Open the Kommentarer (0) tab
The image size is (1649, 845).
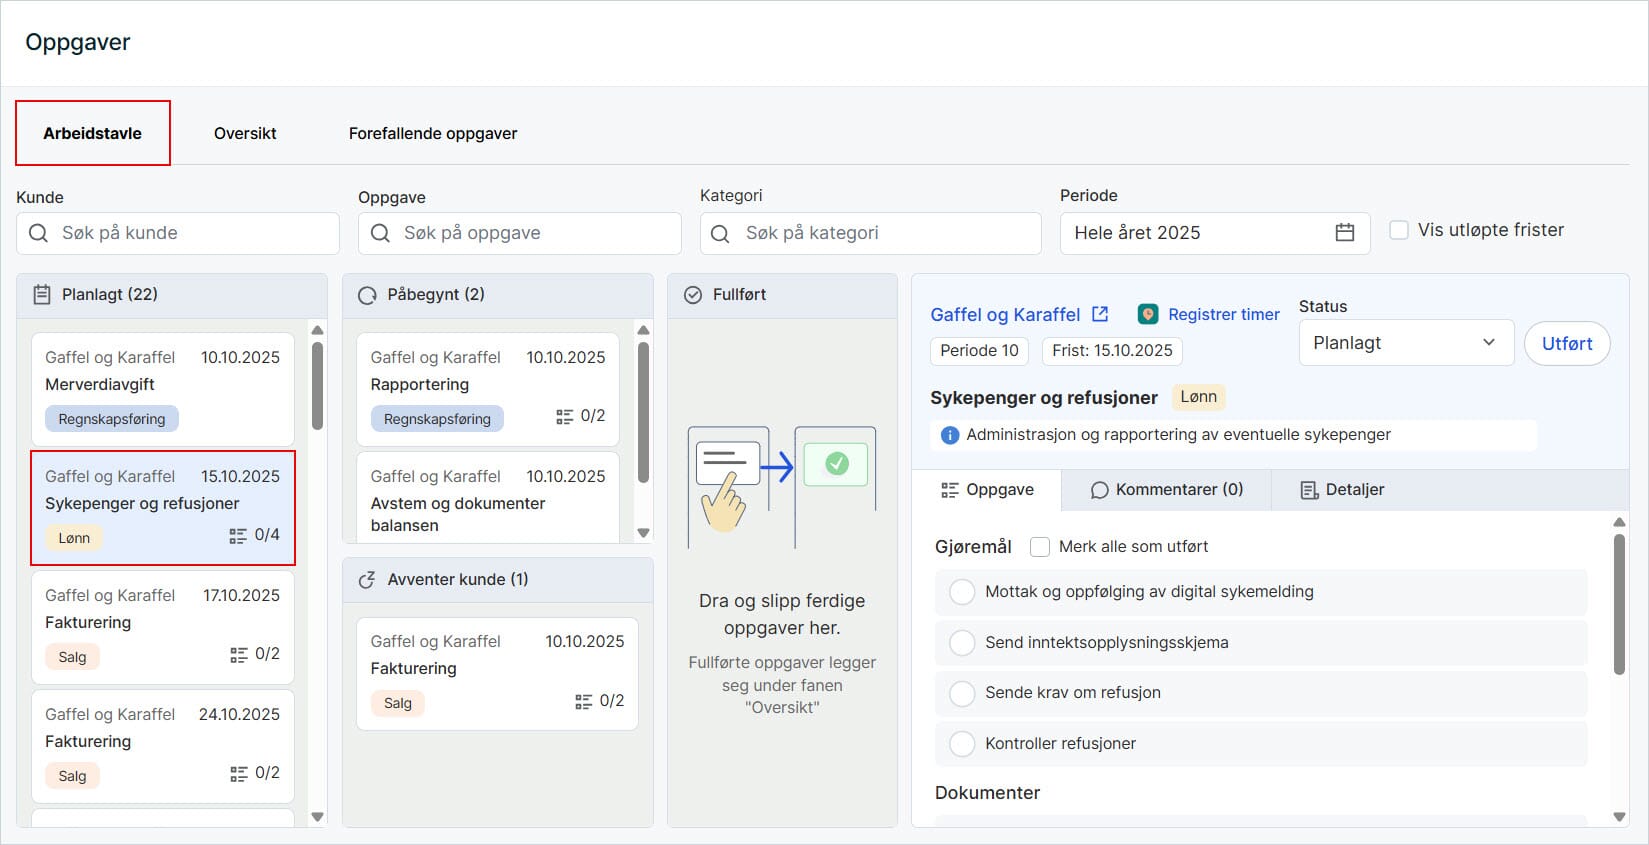coord(1166,490)
